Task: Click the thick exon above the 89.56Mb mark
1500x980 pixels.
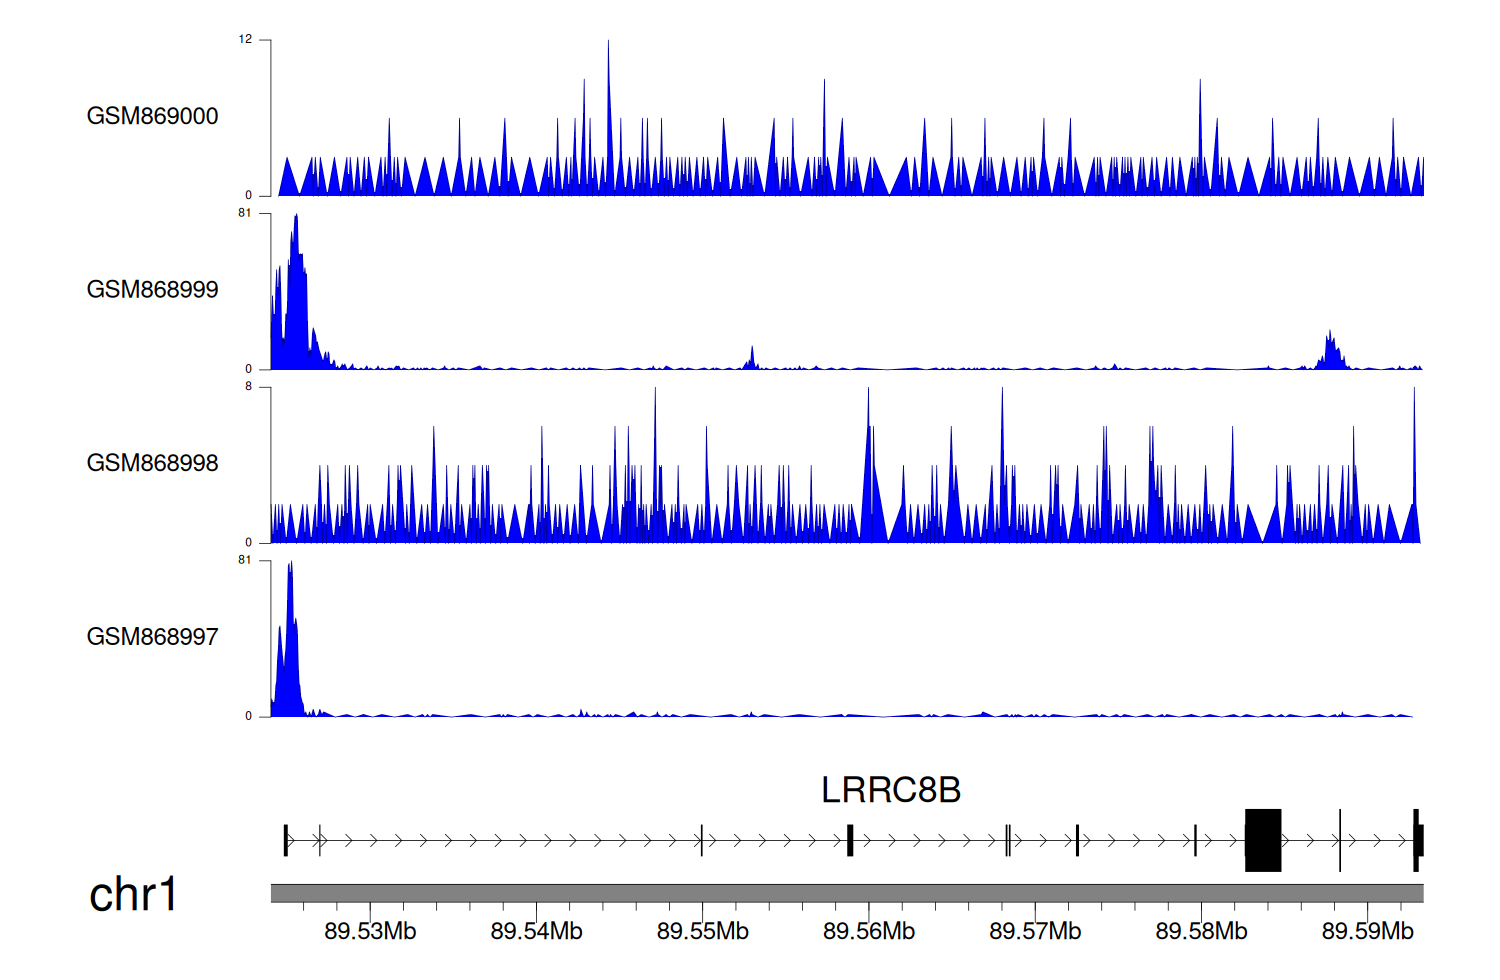Action: point(850,840)
